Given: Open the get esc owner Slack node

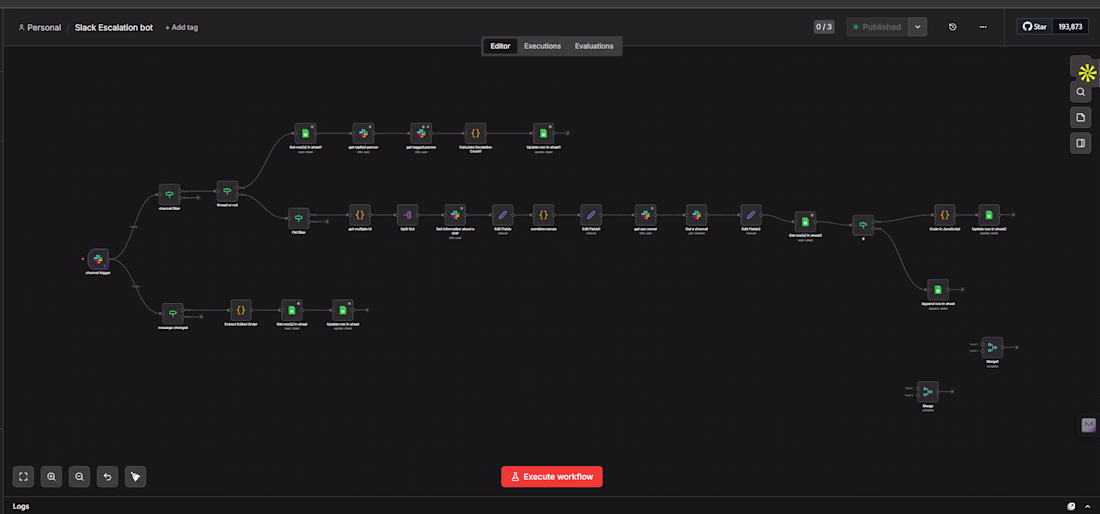Looking at the screenshot, I should click(x=645, y=215).
